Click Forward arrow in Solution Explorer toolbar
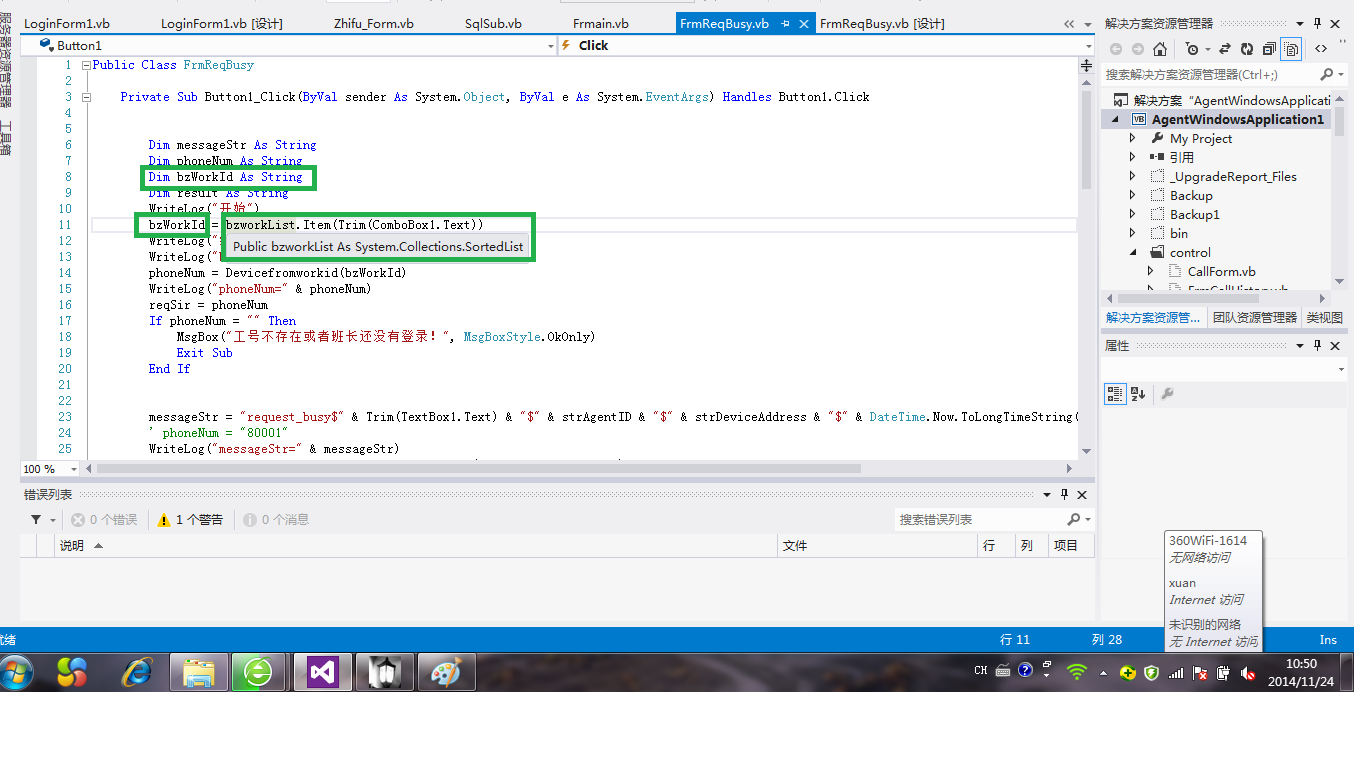This screenshot has width=1366, height=768. (x=1137, y=48)
